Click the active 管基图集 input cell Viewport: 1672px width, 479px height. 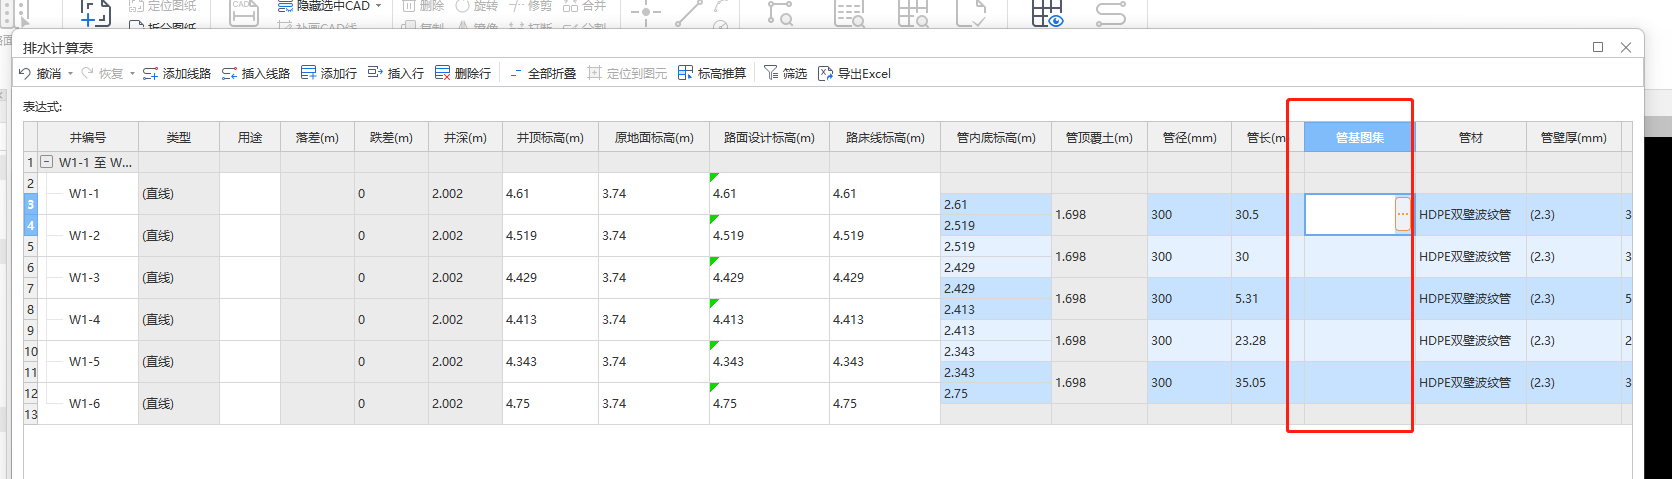1350,214
